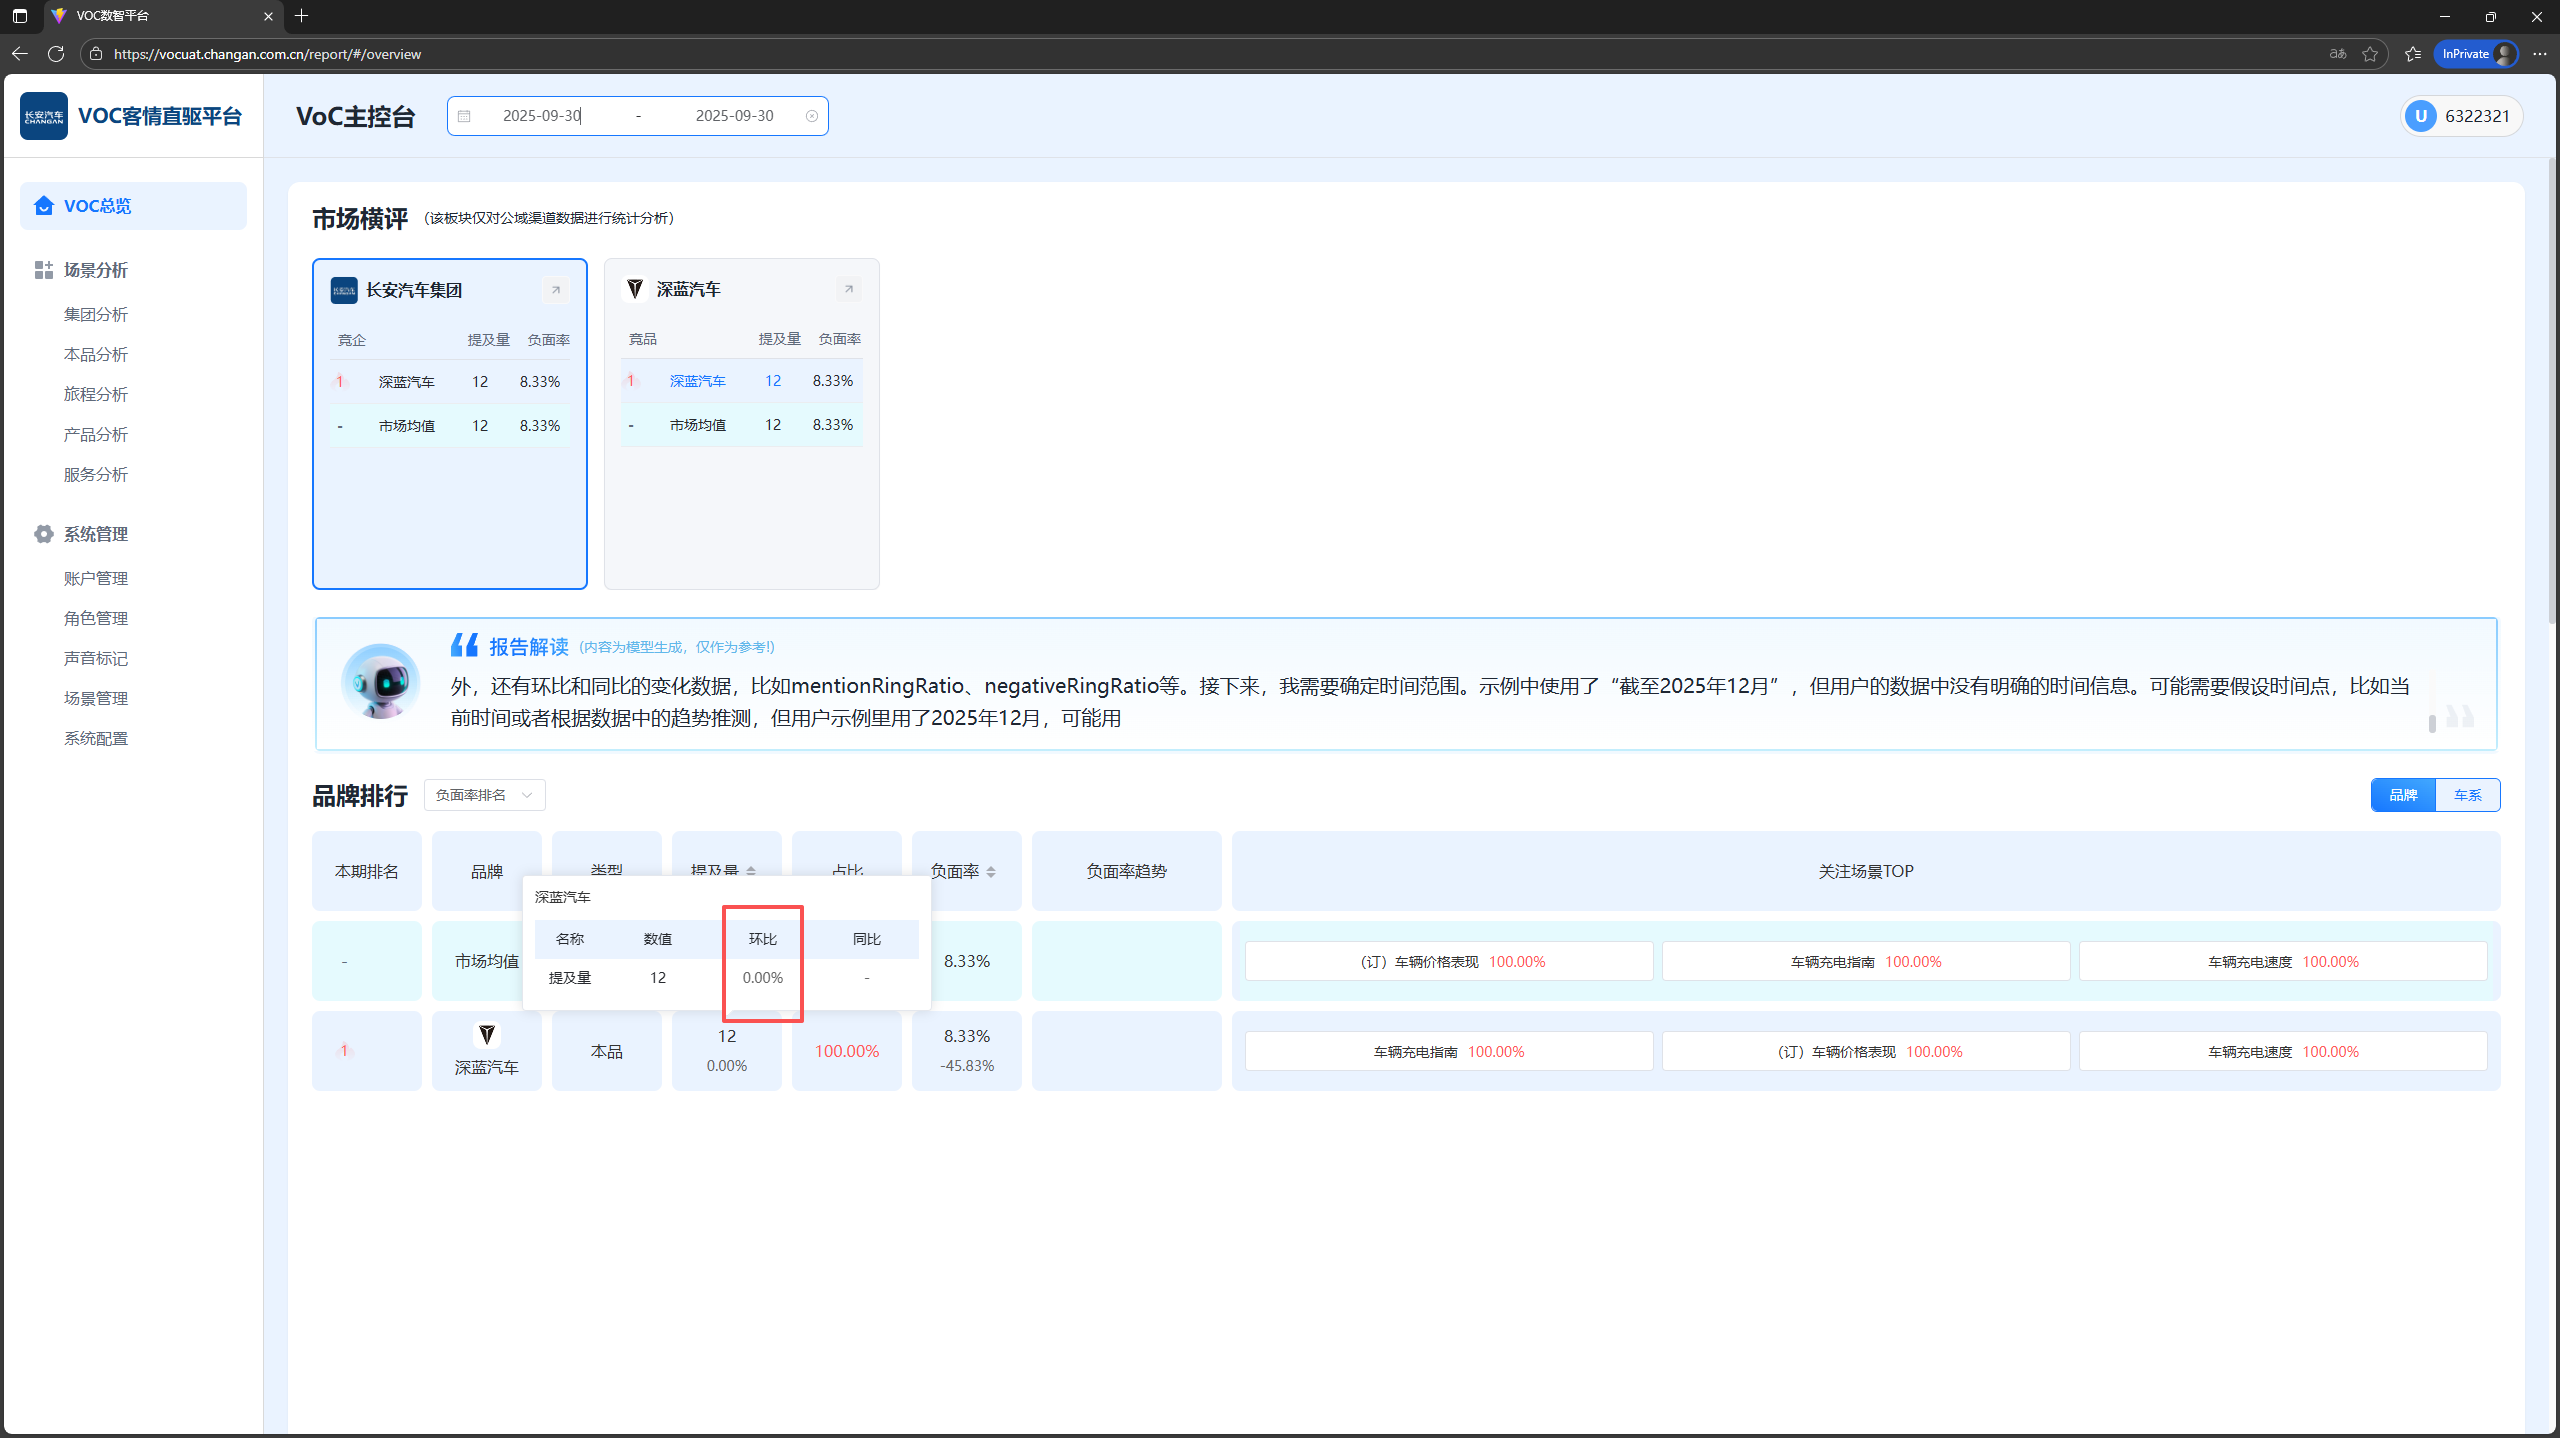The height and width of the screenshot is (1438, 2560).
Task: Open 账户管理 in sidebar menu
Action: [96, 578]
